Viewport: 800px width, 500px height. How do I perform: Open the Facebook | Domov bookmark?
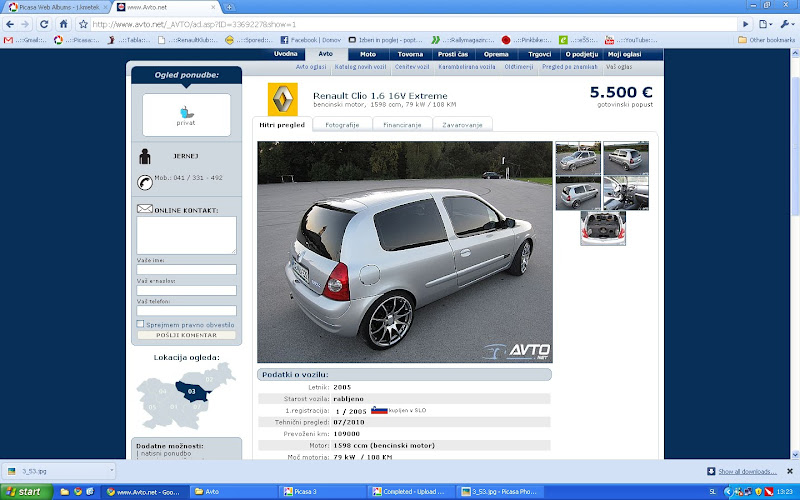coord(311,40)
